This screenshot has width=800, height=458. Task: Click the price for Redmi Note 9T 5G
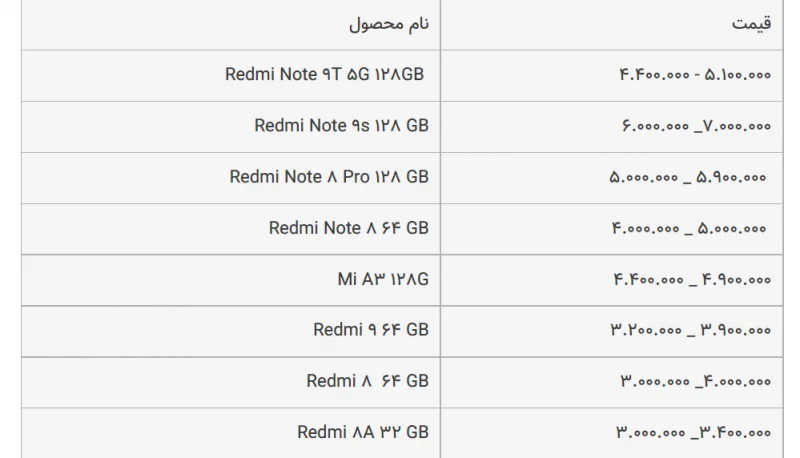(x=695, y=75)
